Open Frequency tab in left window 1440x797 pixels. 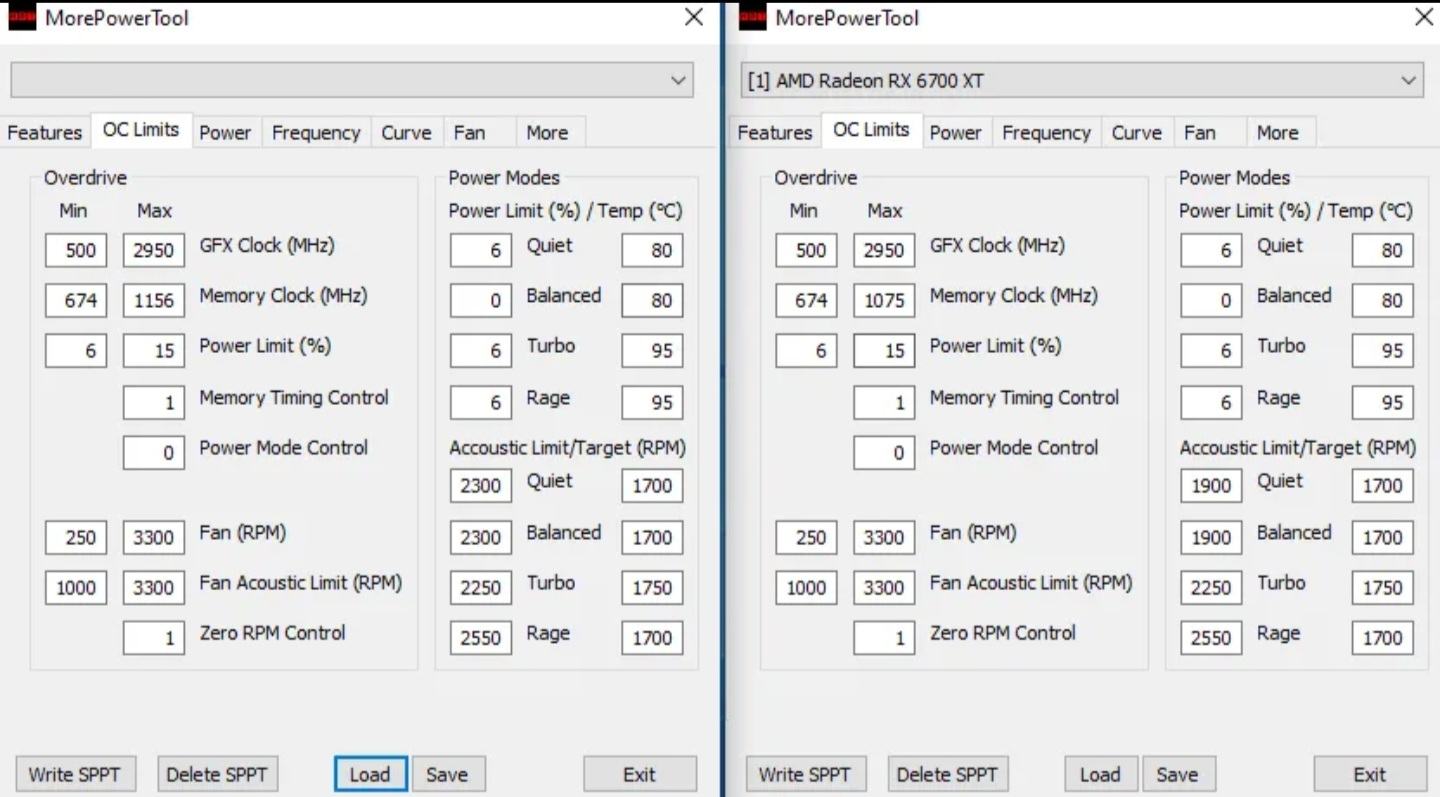pyautogui.click(x=316, y=133)
